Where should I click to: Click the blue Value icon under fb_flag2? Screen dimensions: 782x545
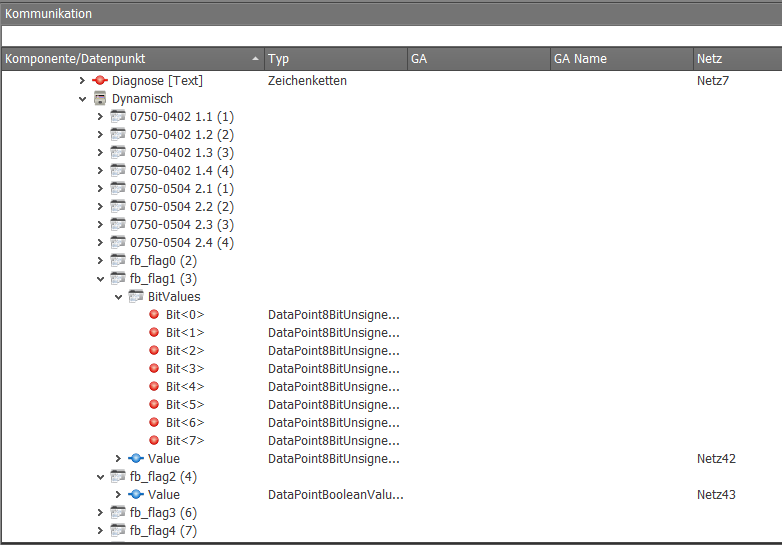[x=136, y=494]
